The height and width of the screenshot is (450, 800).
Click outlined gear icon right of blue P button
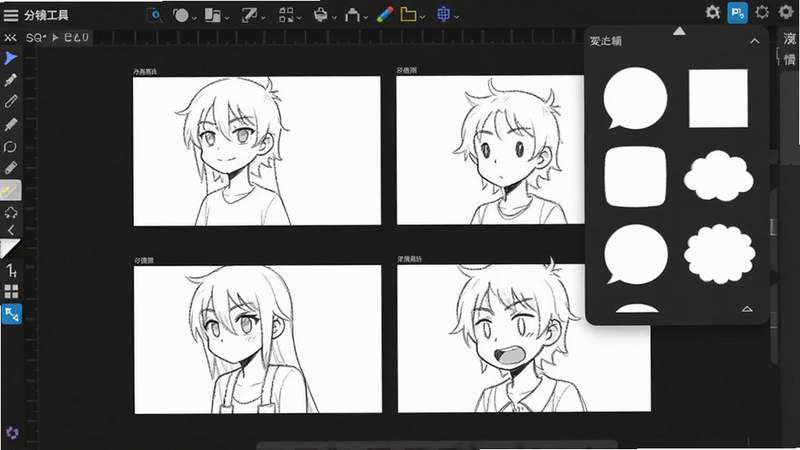coord(762,12)
